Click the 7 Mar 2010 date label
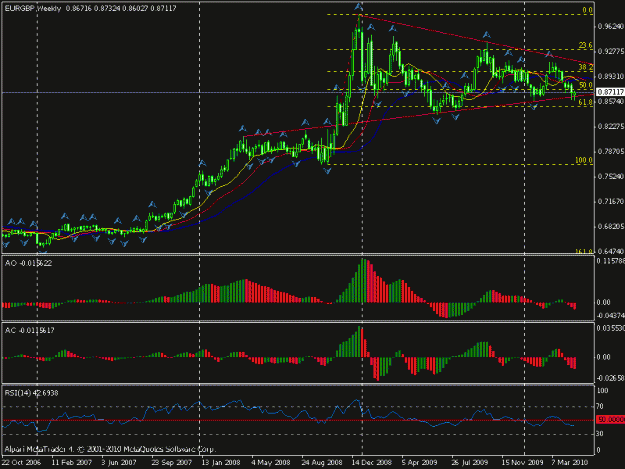Viewport: 625px width, 469px height. [x=570, y=463]
